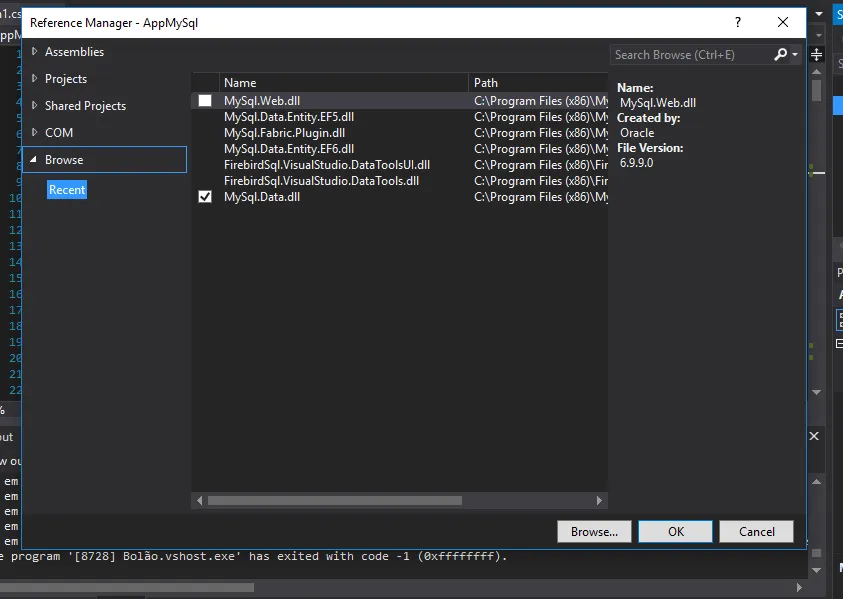
Task: Click horizontal scrollbar left arrow
Action: (x=200, y=501)
